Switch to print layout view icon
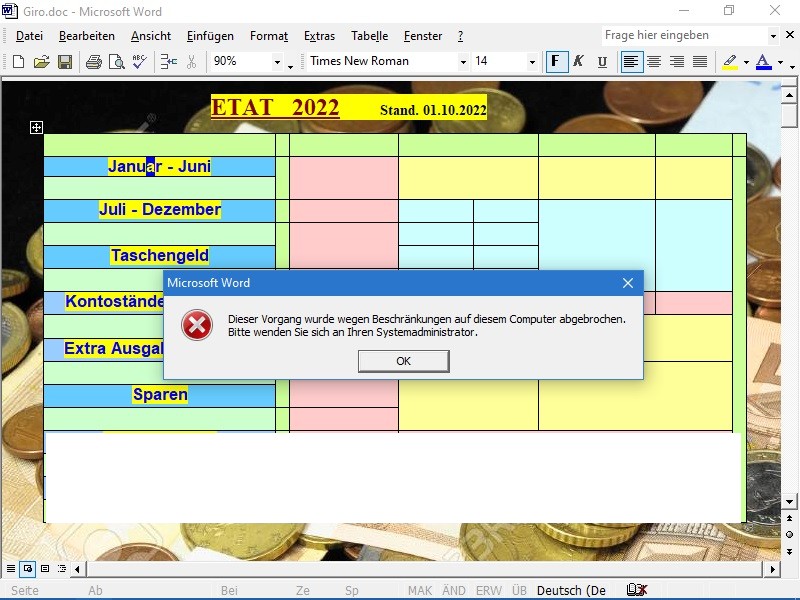The width and height of the screenshot is (800, 600). coord(45,568)
